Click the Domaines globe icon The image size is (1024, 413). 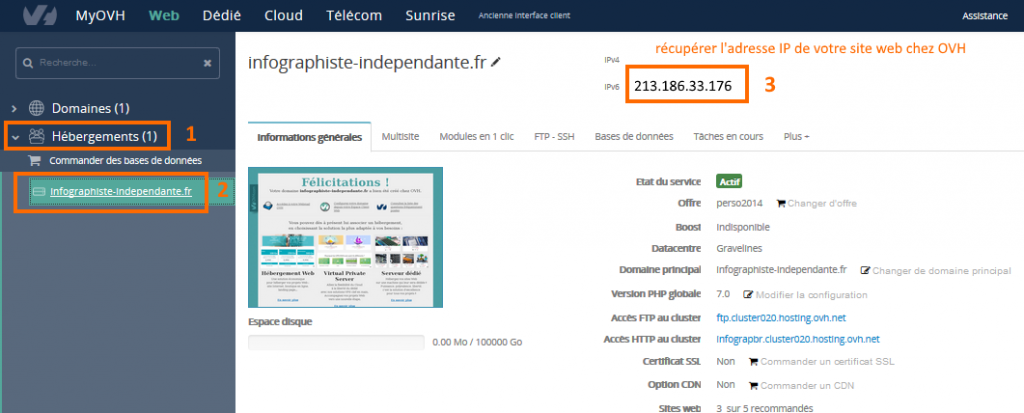(37, 108)
